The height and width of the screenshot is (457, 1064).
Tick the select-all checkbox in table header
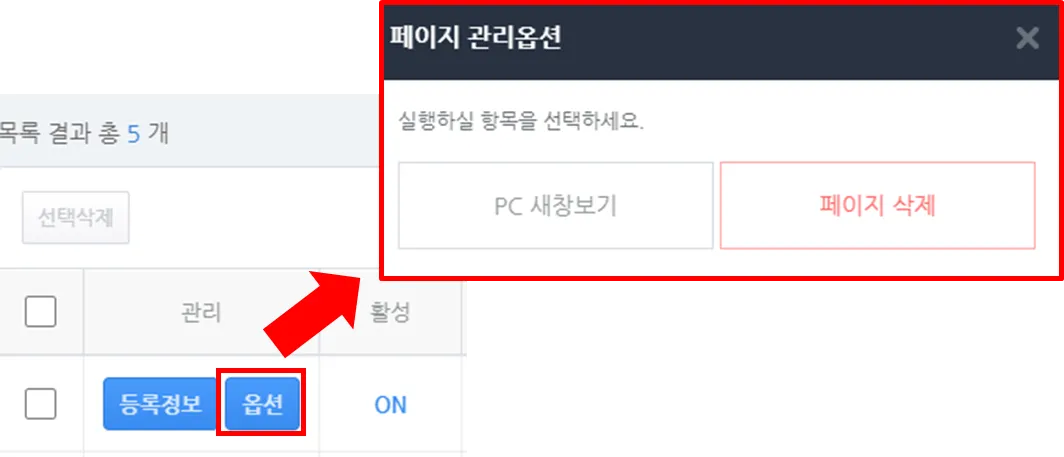coord(41,312)
